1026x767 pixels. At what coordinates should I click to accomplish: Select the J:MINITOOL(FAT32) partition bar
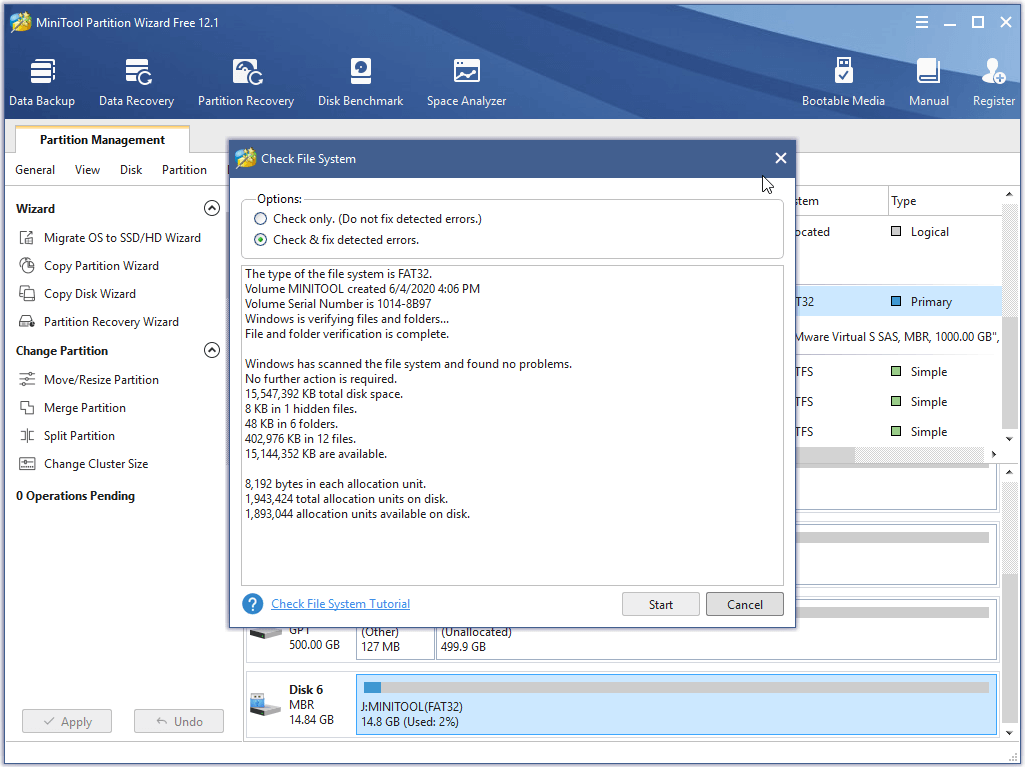[x=676, y=704]
